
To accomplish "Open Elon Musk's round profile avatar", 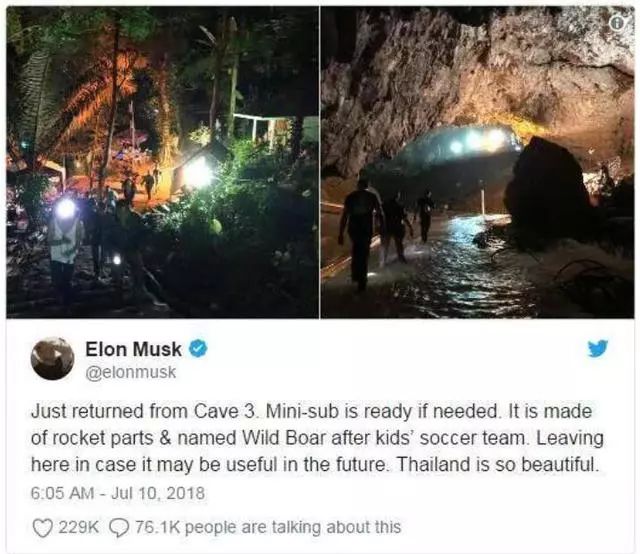I will (x=52, y=358).
